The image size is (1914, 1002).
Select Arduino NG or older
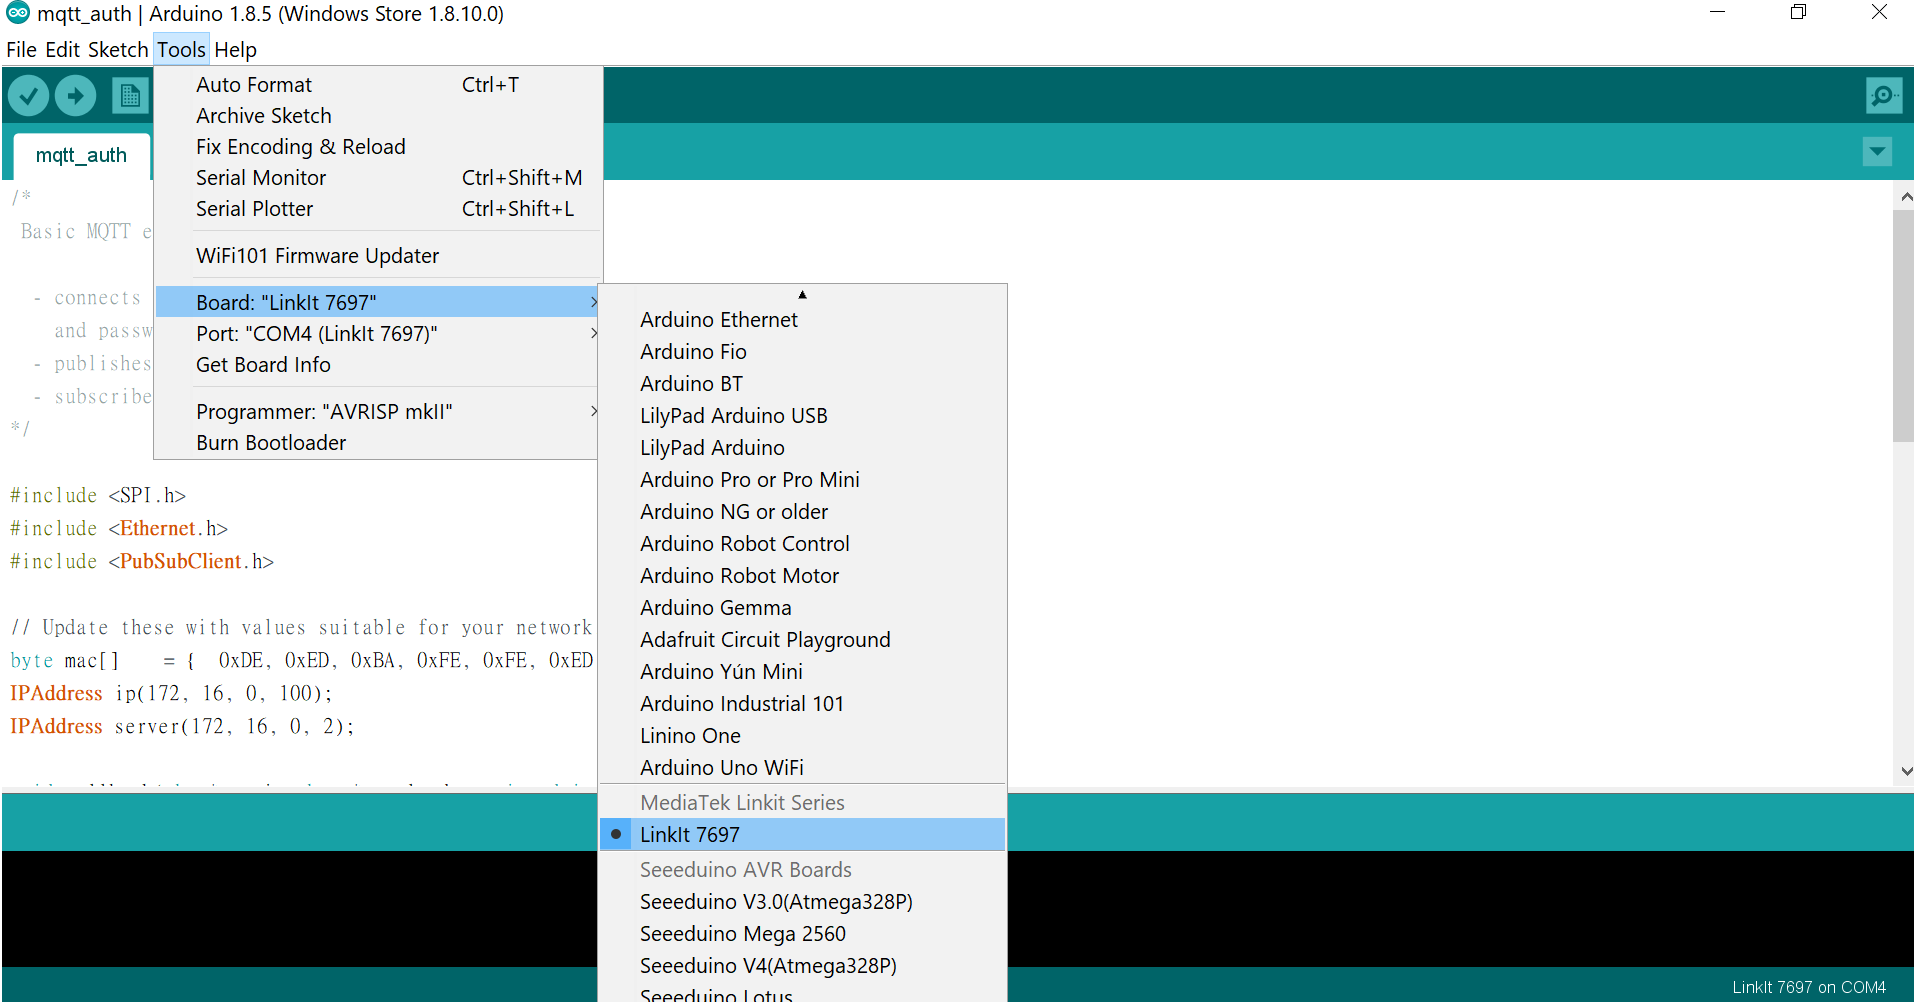(802, 512)
